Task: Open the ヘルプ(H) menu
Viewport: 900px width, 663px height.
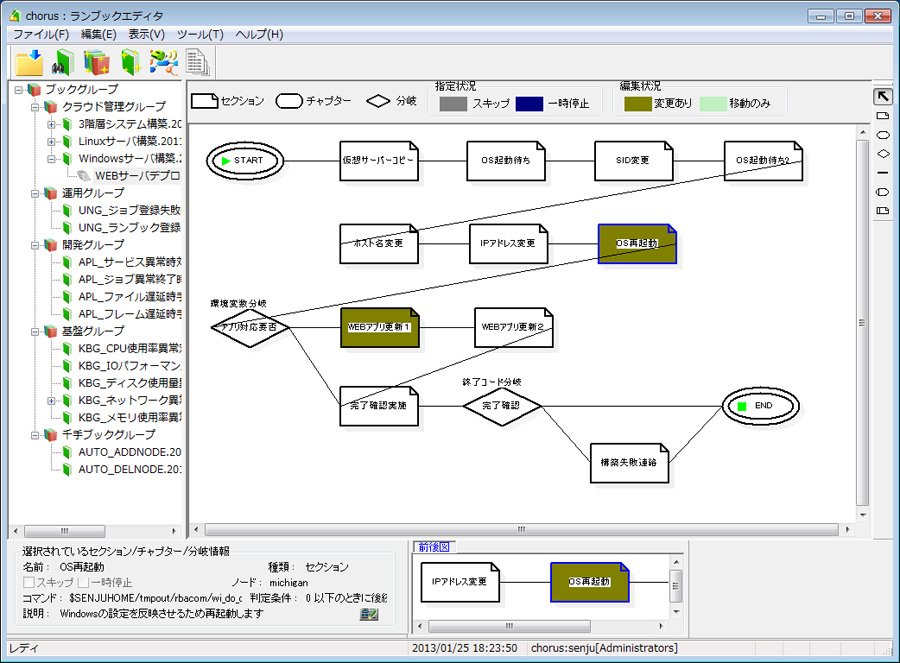Action: pos(259,34)
